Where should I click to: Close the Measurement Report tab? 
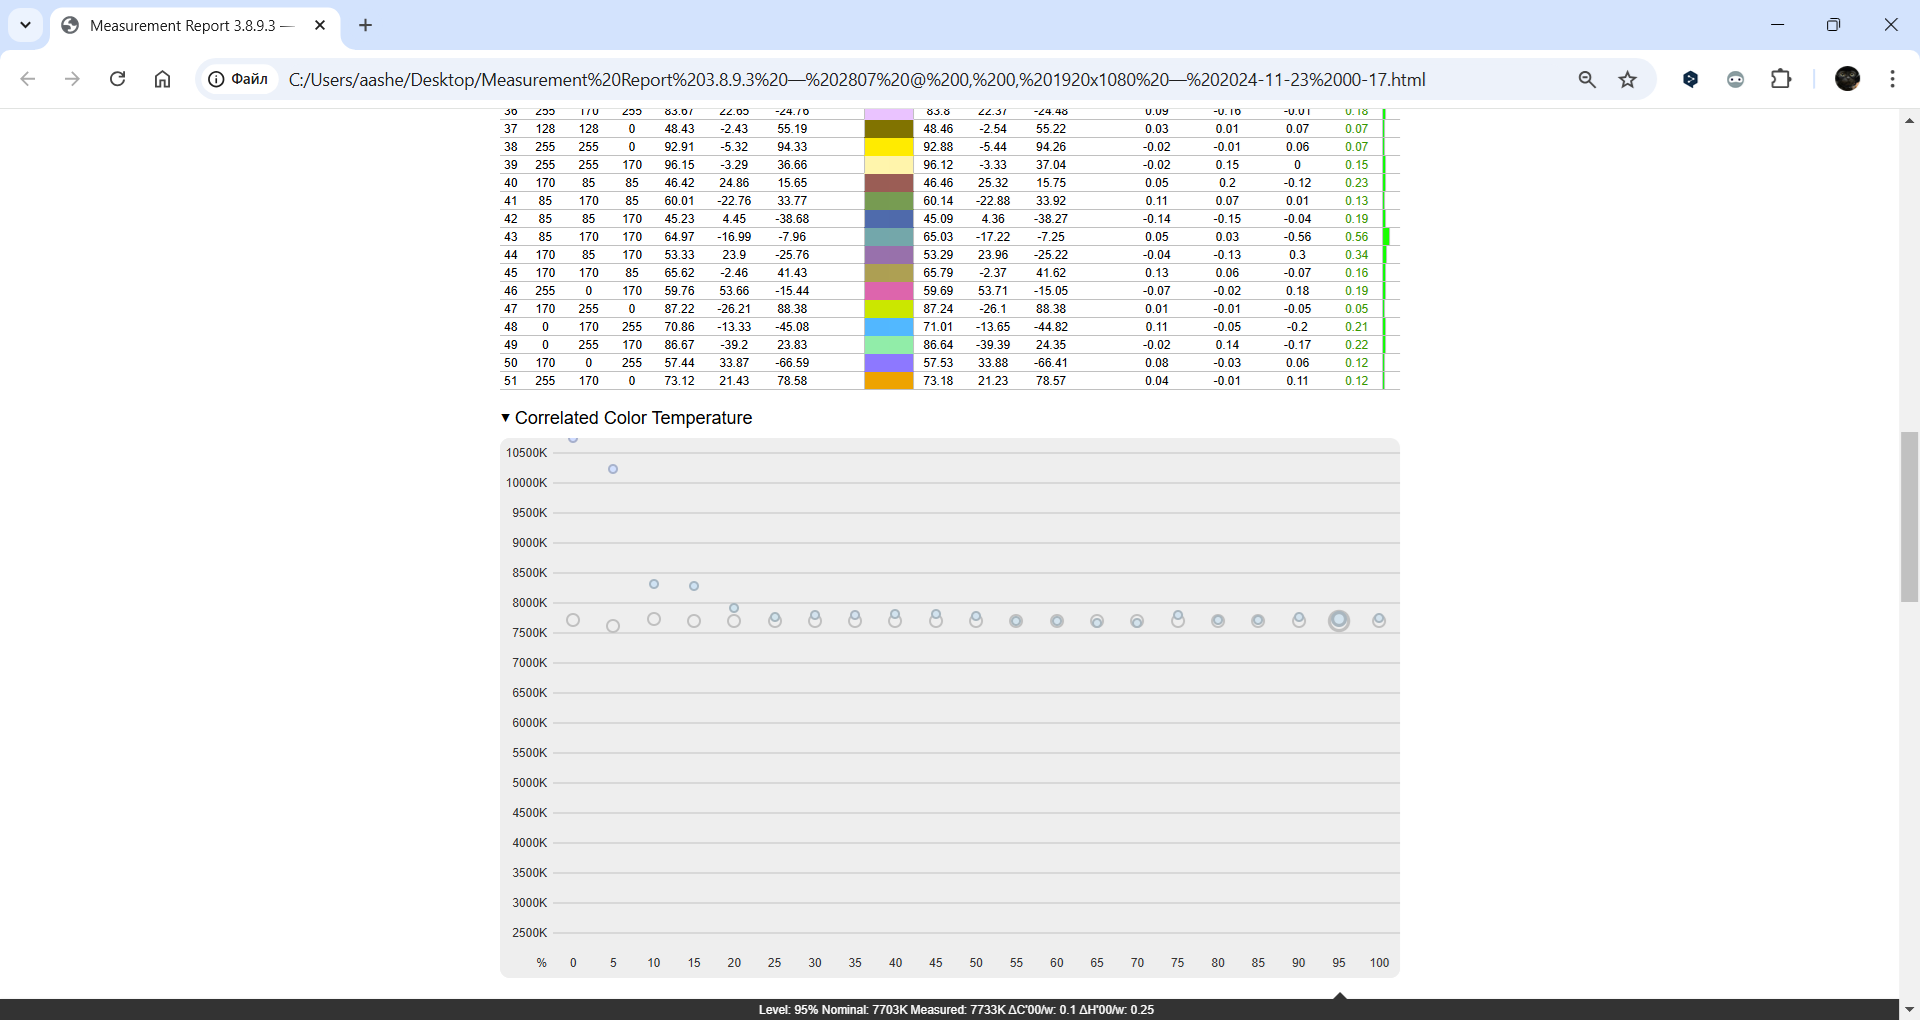(x=320, y=25)
